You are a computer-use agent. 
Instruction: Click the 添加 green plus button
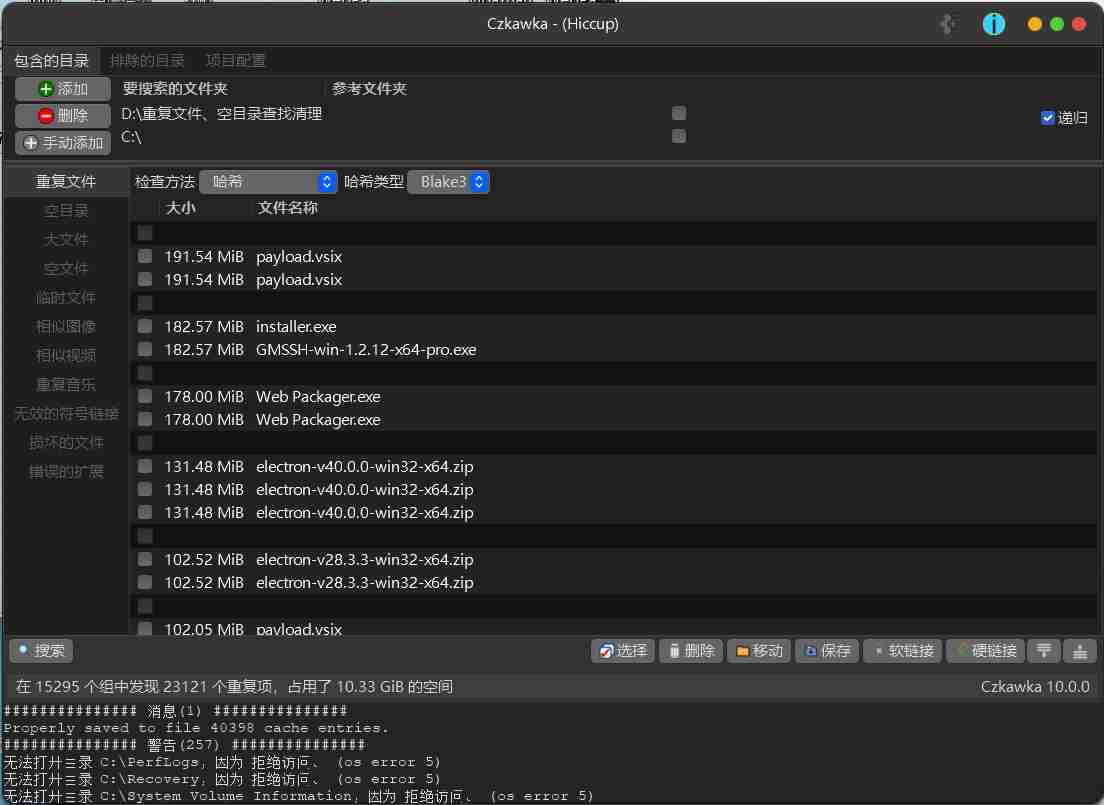click(x=62, y=89)
